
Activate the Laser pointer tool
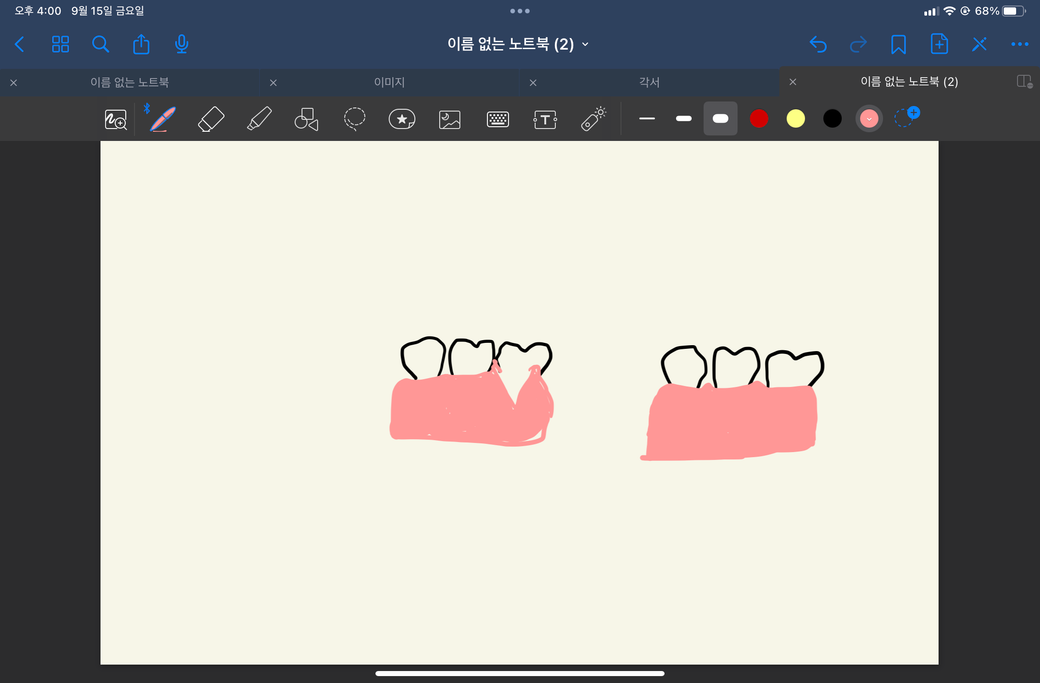pyautogui.click(x=593, y=119)
